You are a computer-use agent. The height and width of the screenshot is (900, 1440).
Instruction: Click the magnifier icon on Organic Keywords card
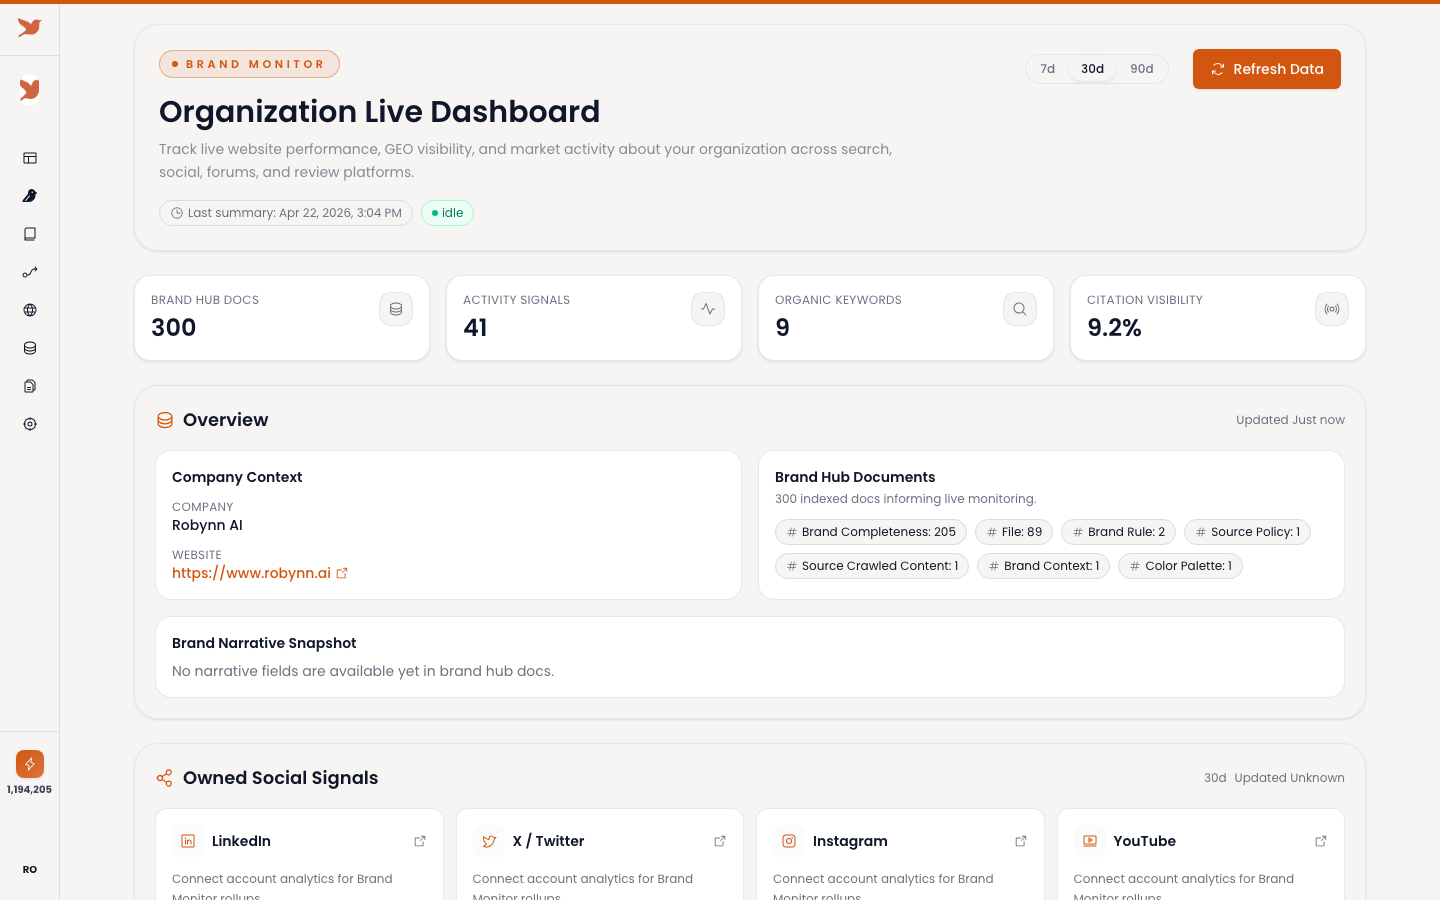[x=1020, y=309]
